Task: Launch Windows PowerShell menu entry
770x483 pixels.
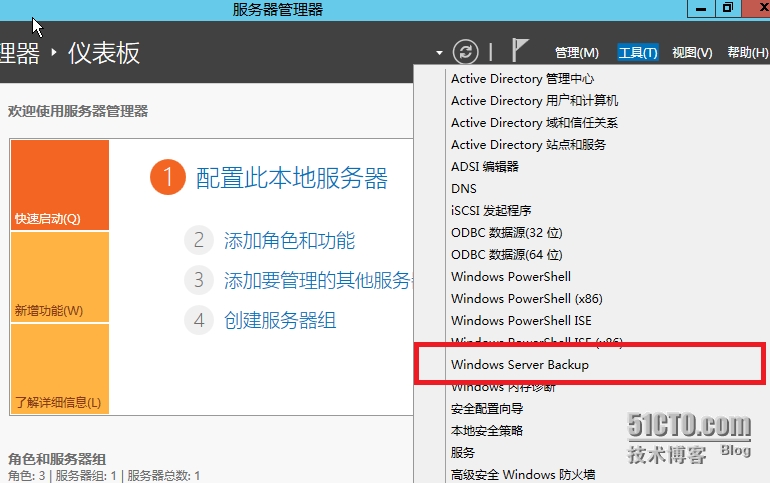Action: click(511, 276)
